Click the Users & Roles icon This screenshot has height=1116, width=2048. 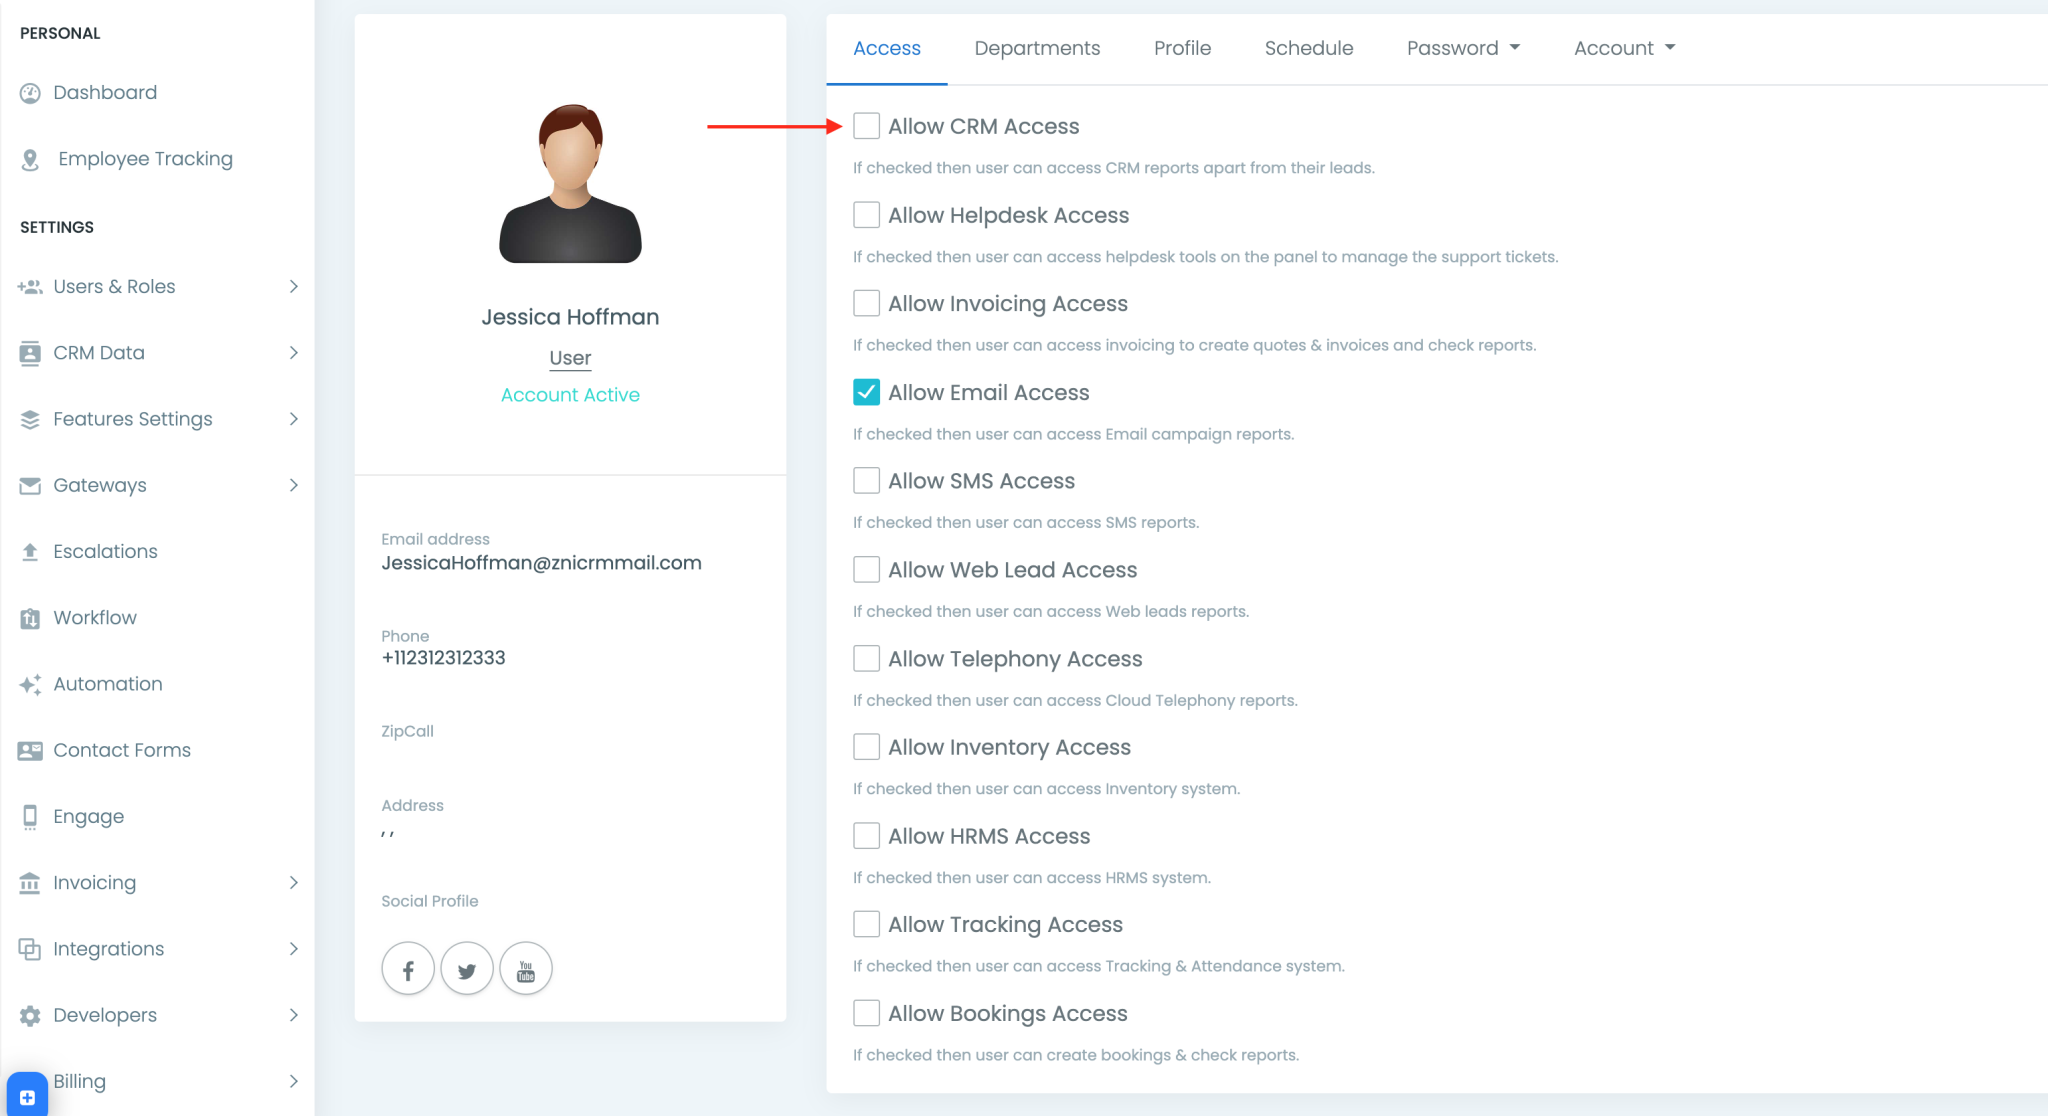click(29, 286)
